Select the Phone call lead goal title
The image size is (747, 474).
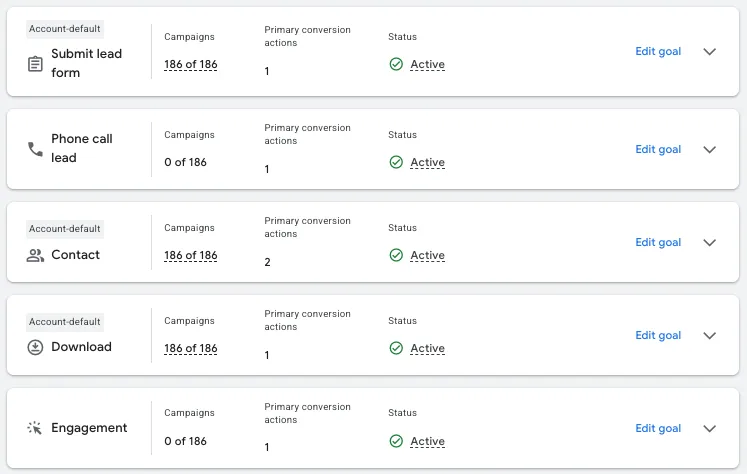point(81,148)
